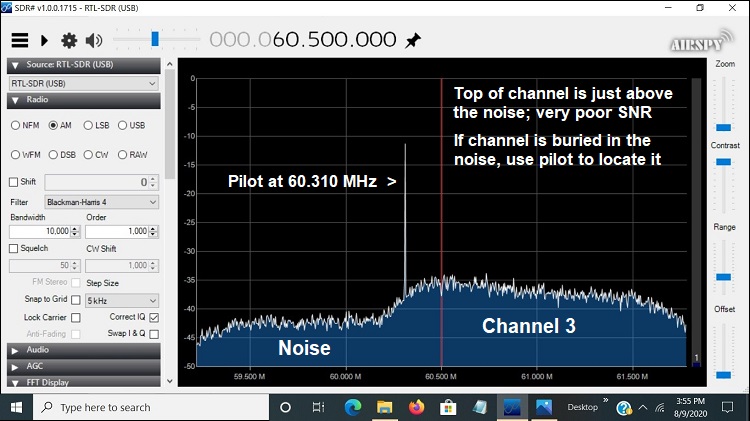Open Microsoft Store from the taskbar
This screenshot has height=421, width=750.
point(448,407)
